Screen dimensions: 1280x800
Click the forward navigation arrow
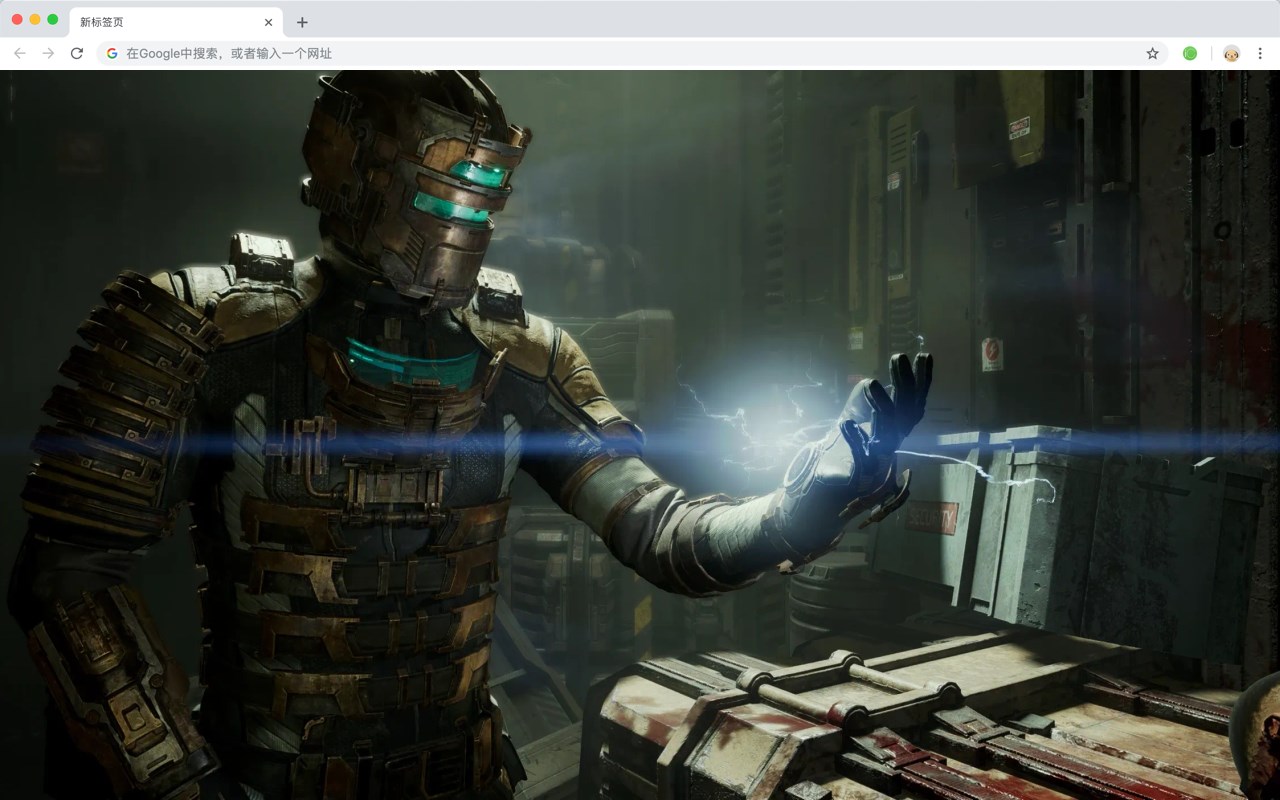point(47,53)
